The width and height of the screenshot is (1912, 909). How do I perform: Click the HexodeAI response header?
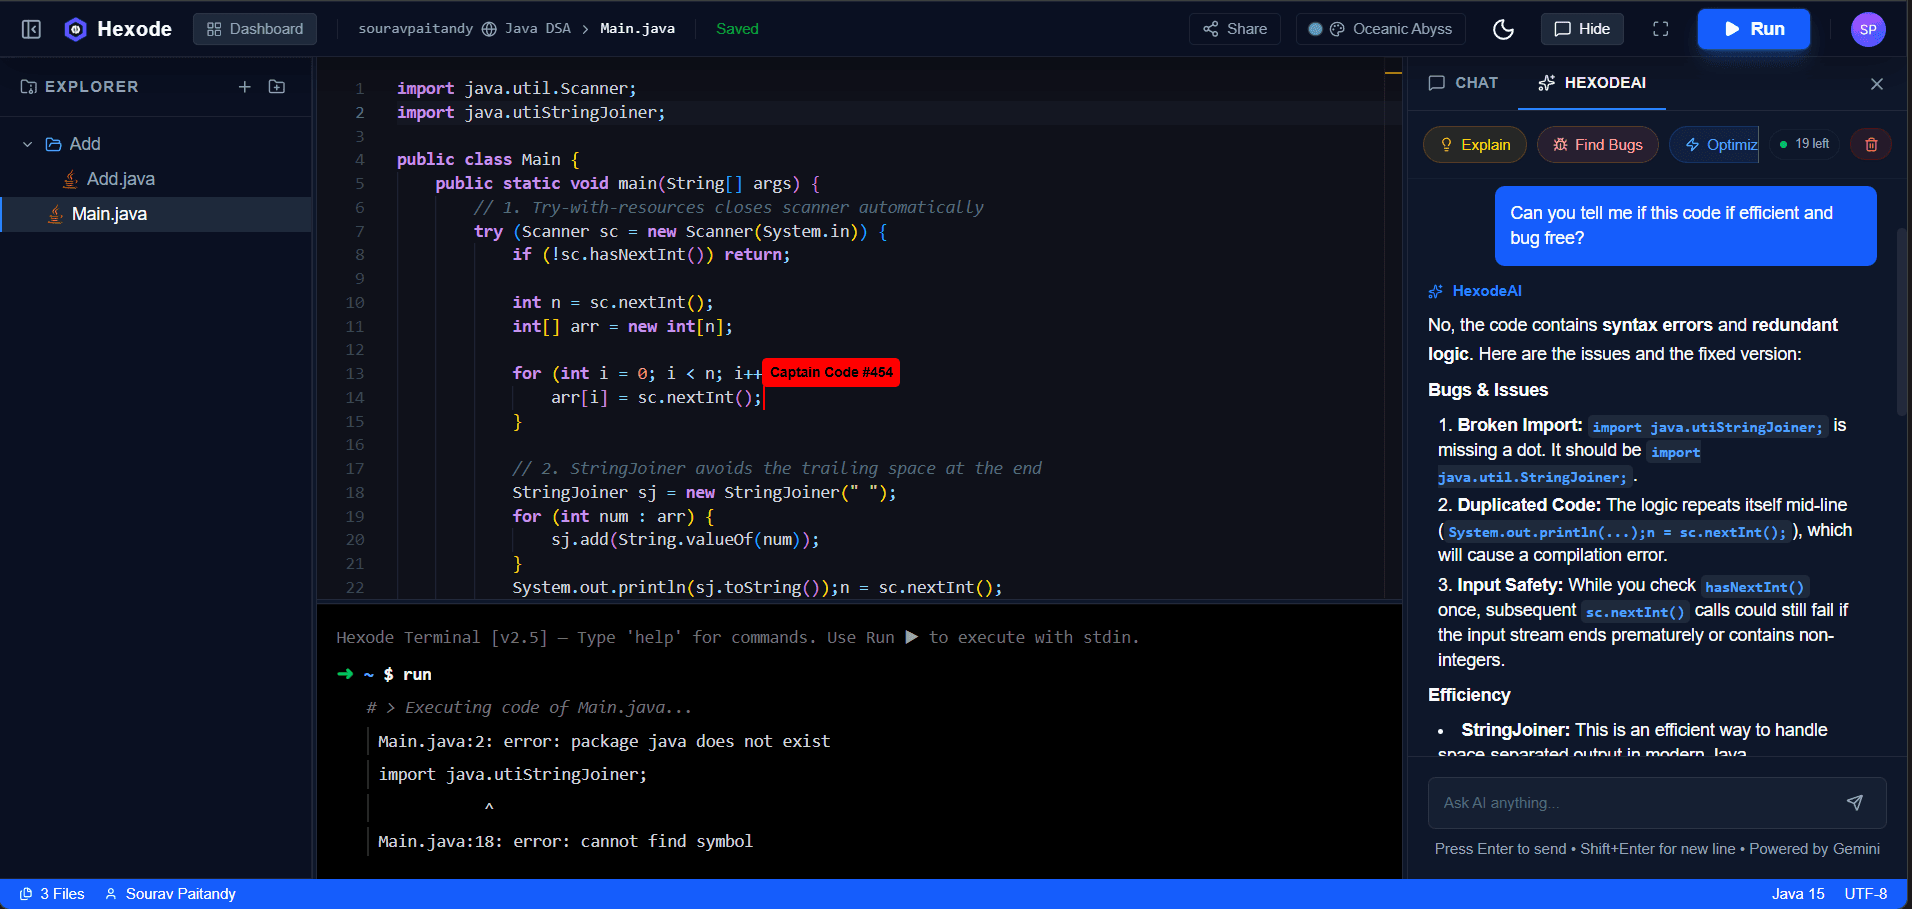pos(1475,291)
